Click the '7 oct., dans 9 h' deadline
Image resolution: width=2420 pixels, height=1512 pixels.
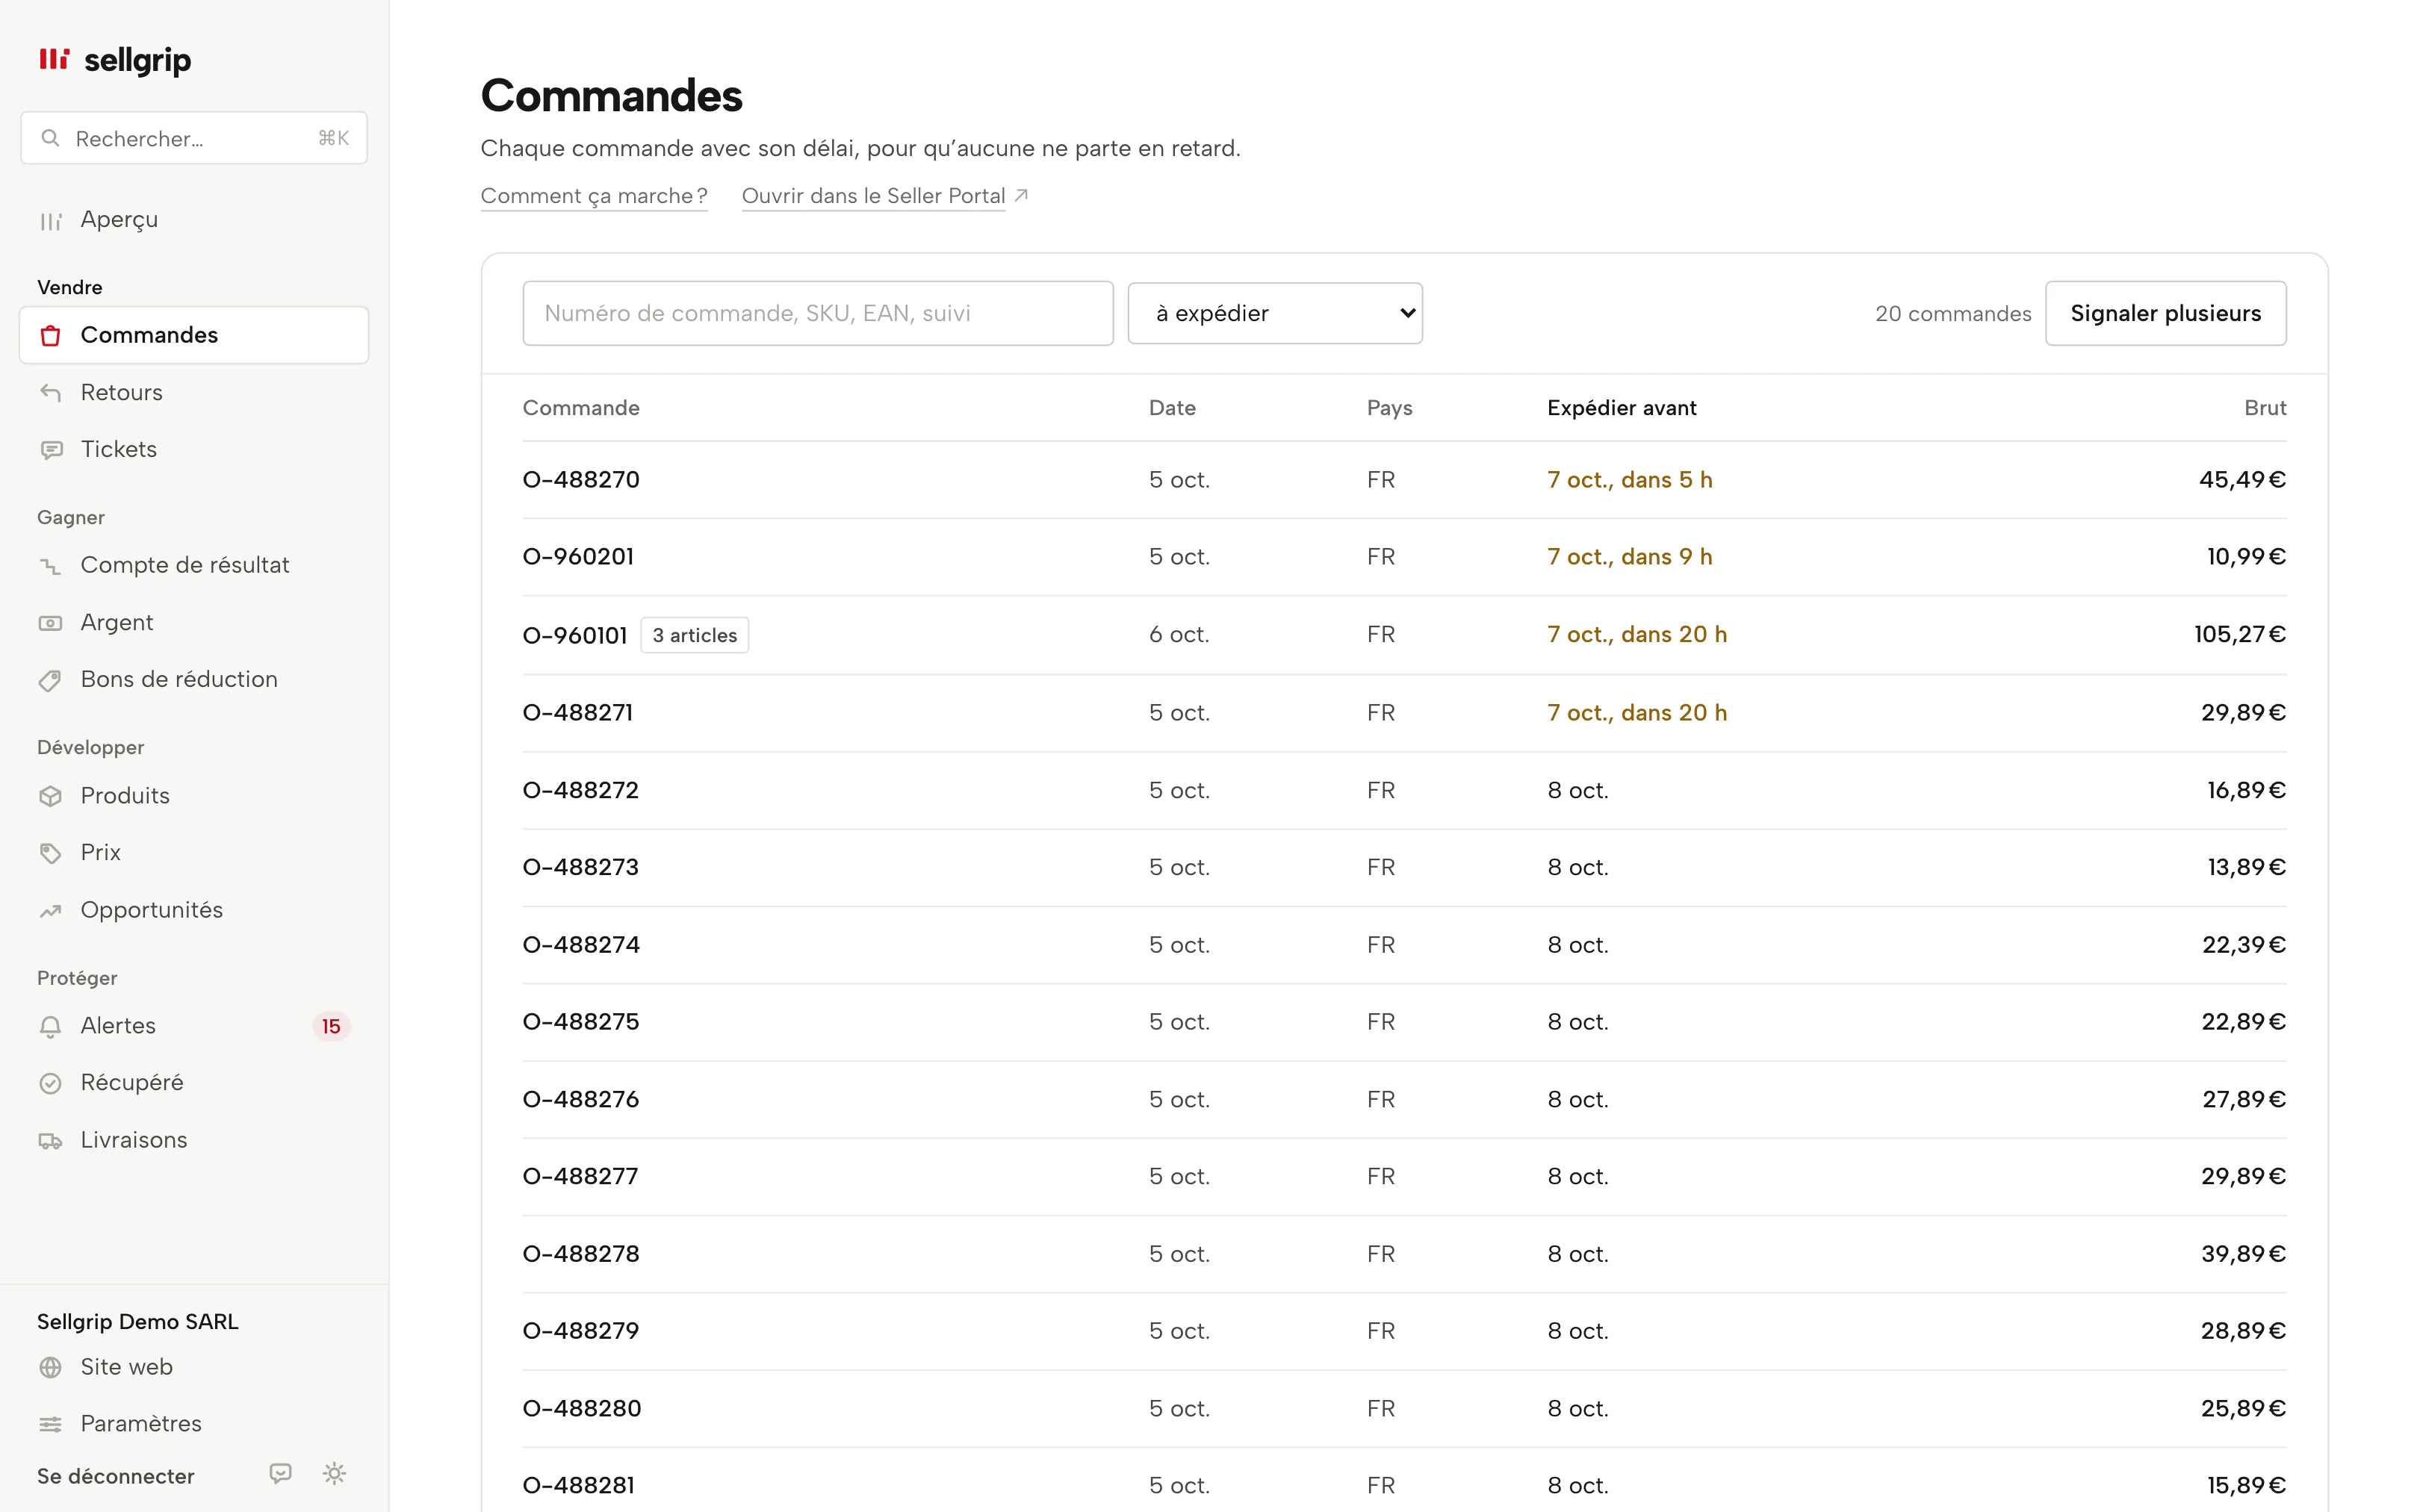[1629, 557]
